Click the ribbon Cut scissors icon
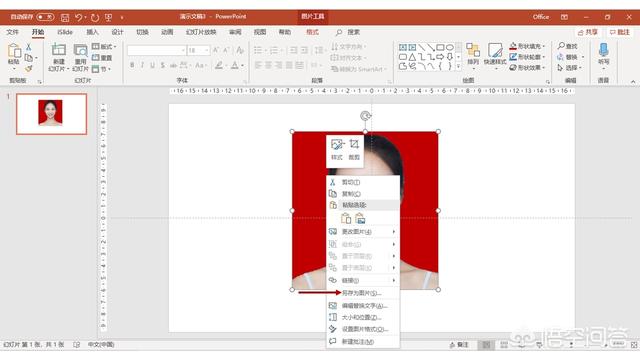This screenshot has height=360, width=640. (29, 47)
